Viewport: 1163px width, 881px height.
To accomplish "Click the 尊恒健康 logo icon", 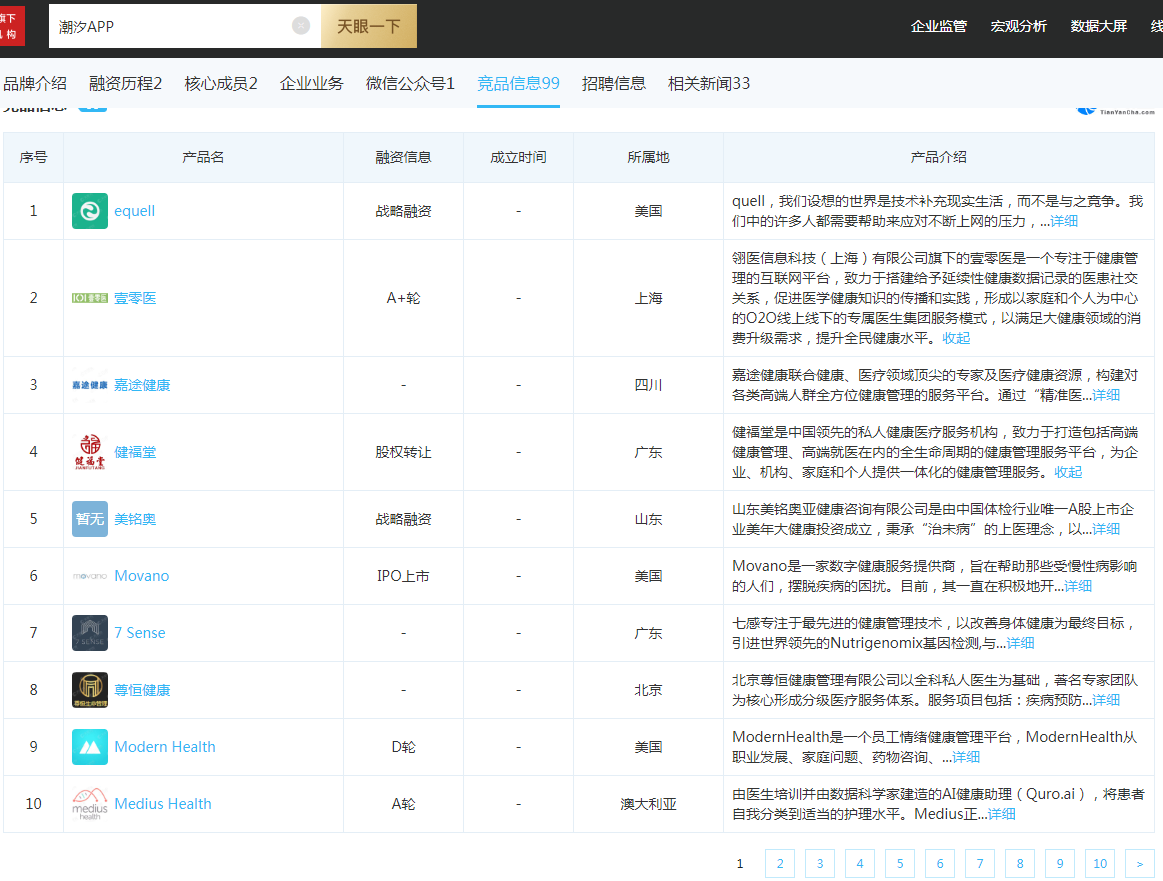I will click(90, 690).
